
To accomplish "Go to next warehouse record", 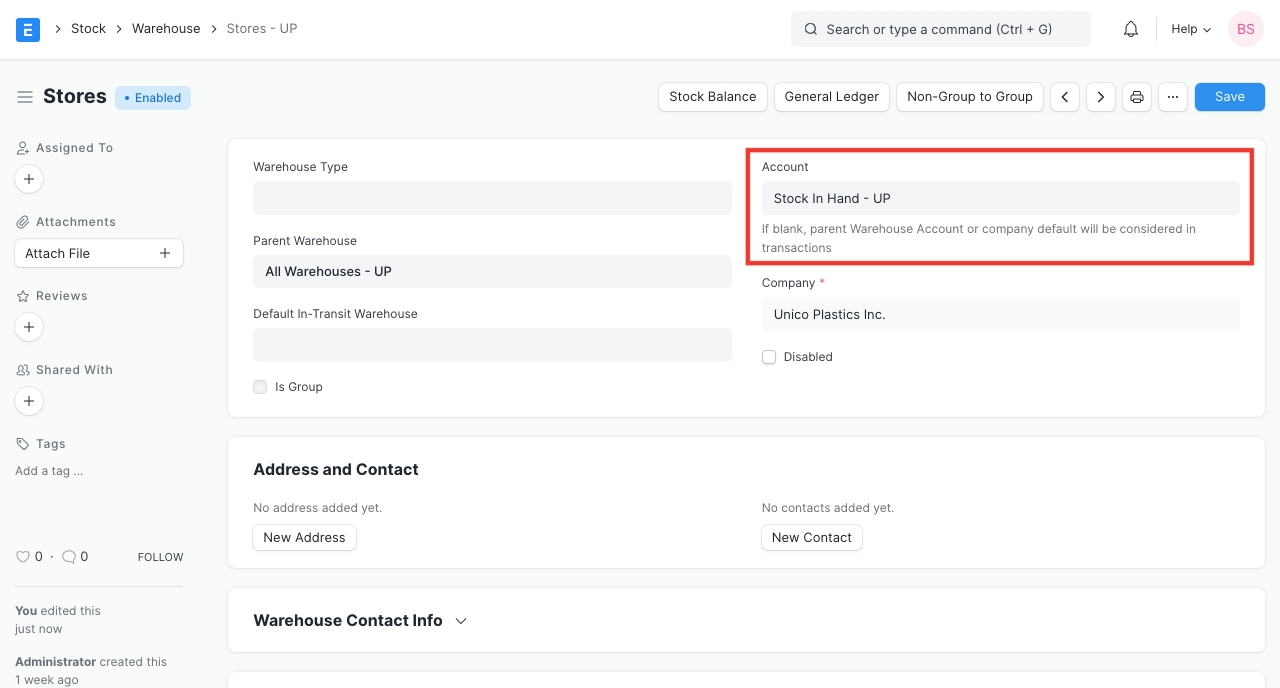I will point(1101,97).
